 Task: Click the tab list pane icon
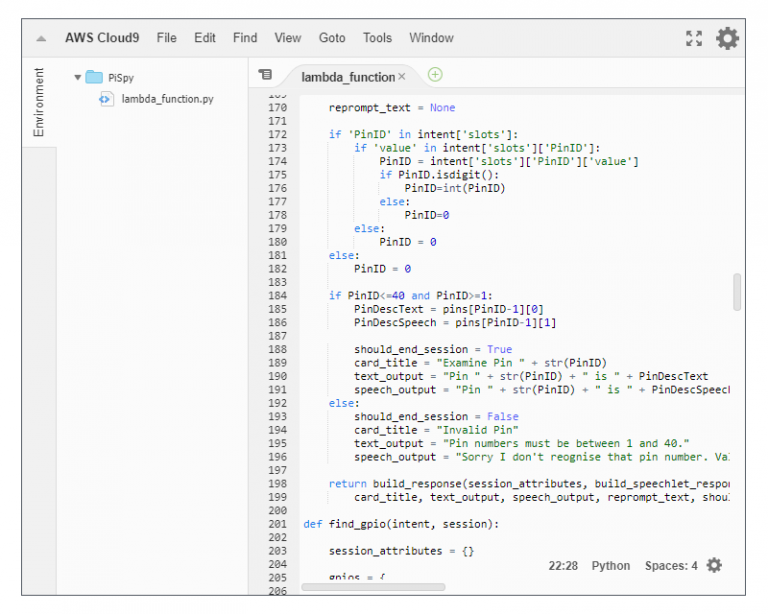(x=265, y=75)
